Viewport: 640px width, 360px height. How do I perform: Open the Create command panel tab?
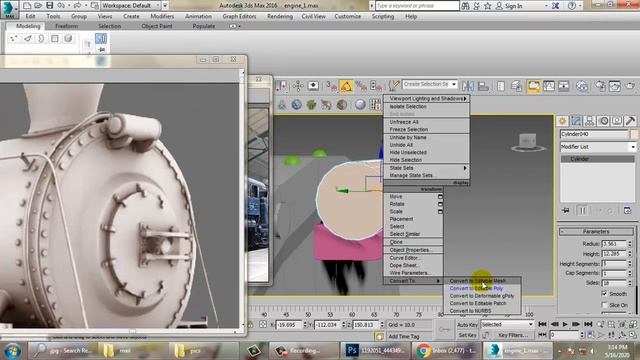coord(562,121)
